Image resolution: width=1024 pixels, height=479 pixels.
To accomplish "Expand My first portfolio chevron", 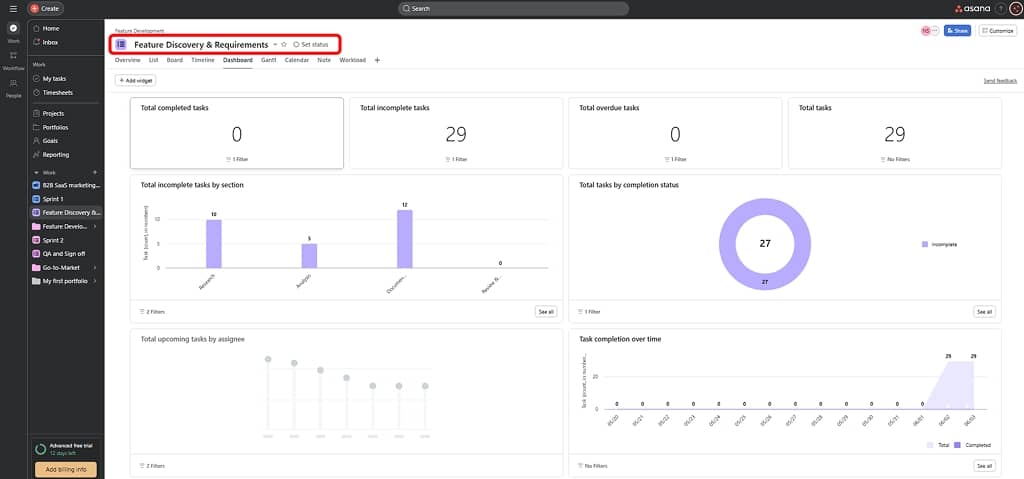I will [x=95, y=281].
